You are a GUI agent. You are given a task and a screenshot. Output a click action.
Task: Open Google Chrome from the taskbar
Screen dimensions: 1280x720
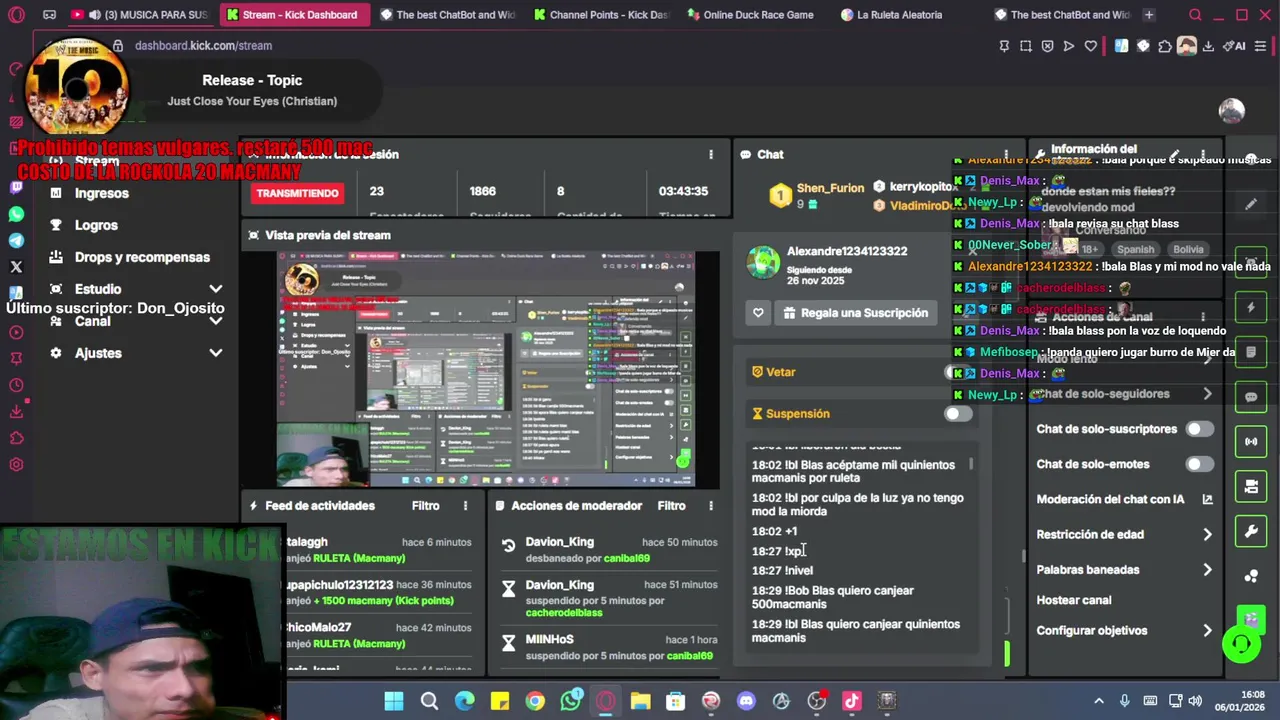coord(535,701)
